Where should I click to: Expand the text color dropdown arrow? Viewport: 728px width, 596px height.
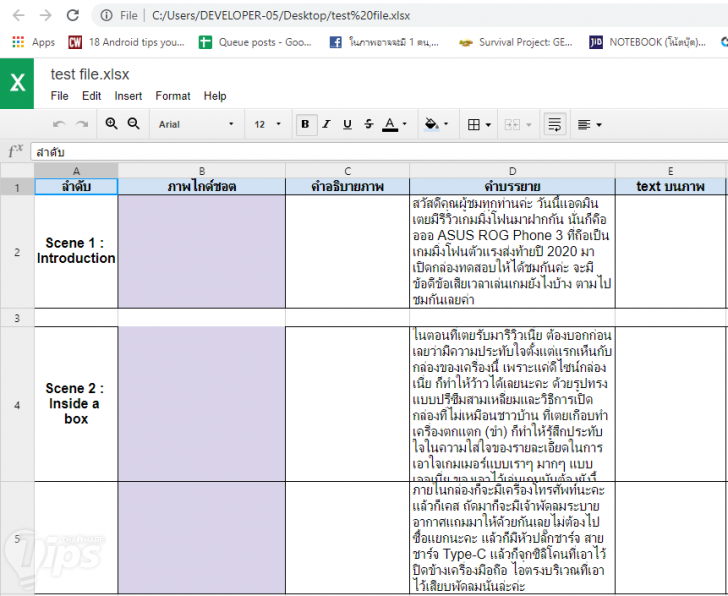coord(404,124)
